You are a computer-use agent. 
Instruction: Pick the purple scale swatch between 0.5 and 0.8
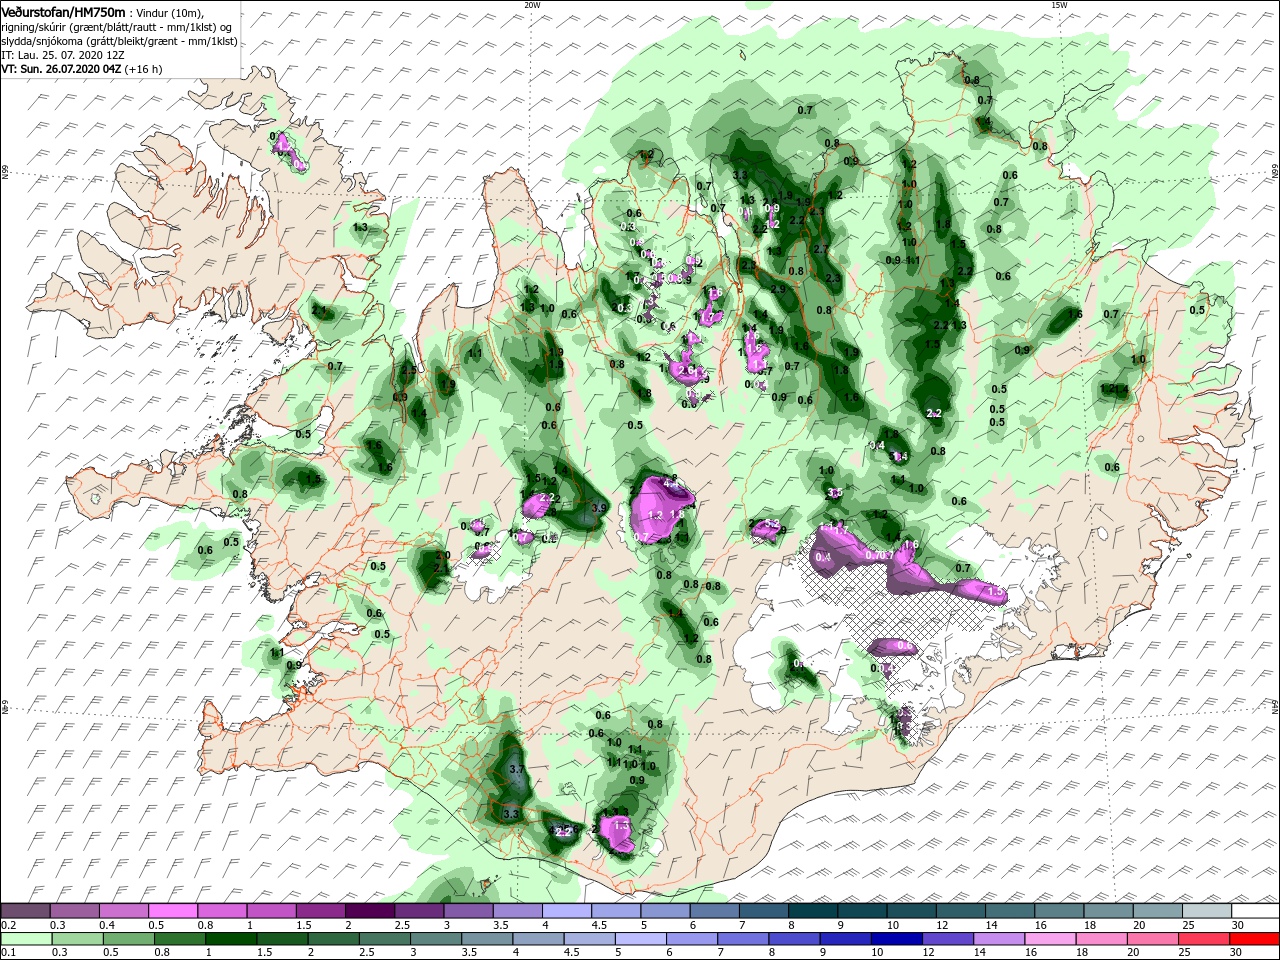172,911
